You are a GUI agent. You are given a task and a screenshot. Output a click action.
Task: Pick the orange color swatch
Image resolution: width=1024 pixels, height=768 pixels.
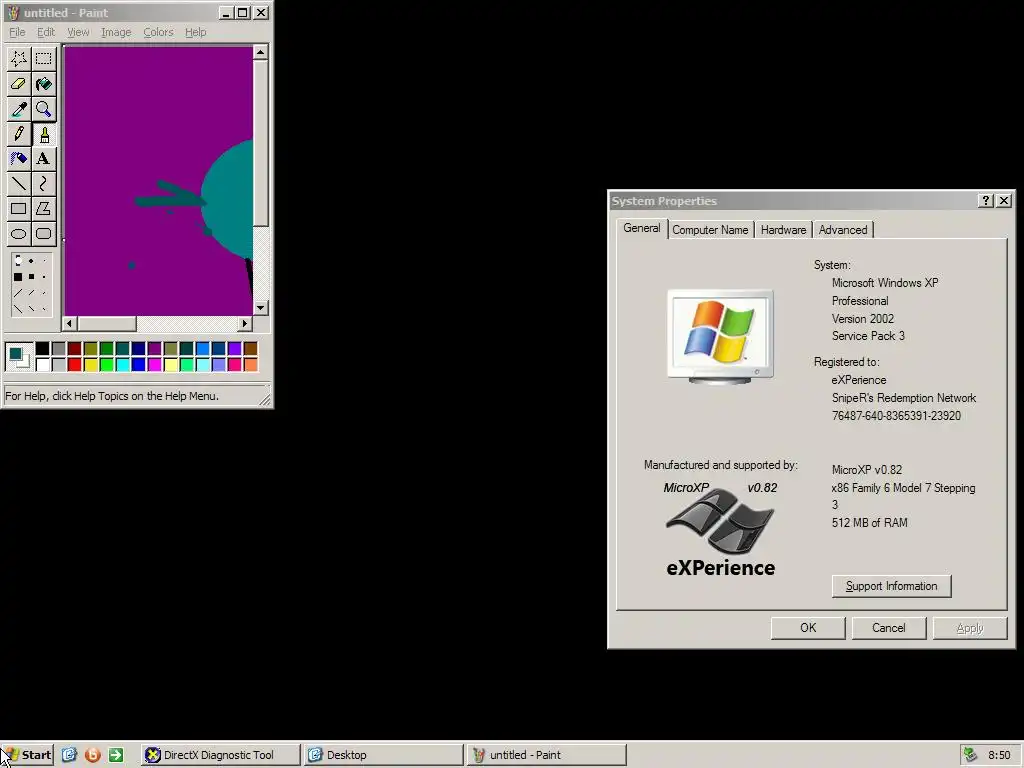coord(251,364)
